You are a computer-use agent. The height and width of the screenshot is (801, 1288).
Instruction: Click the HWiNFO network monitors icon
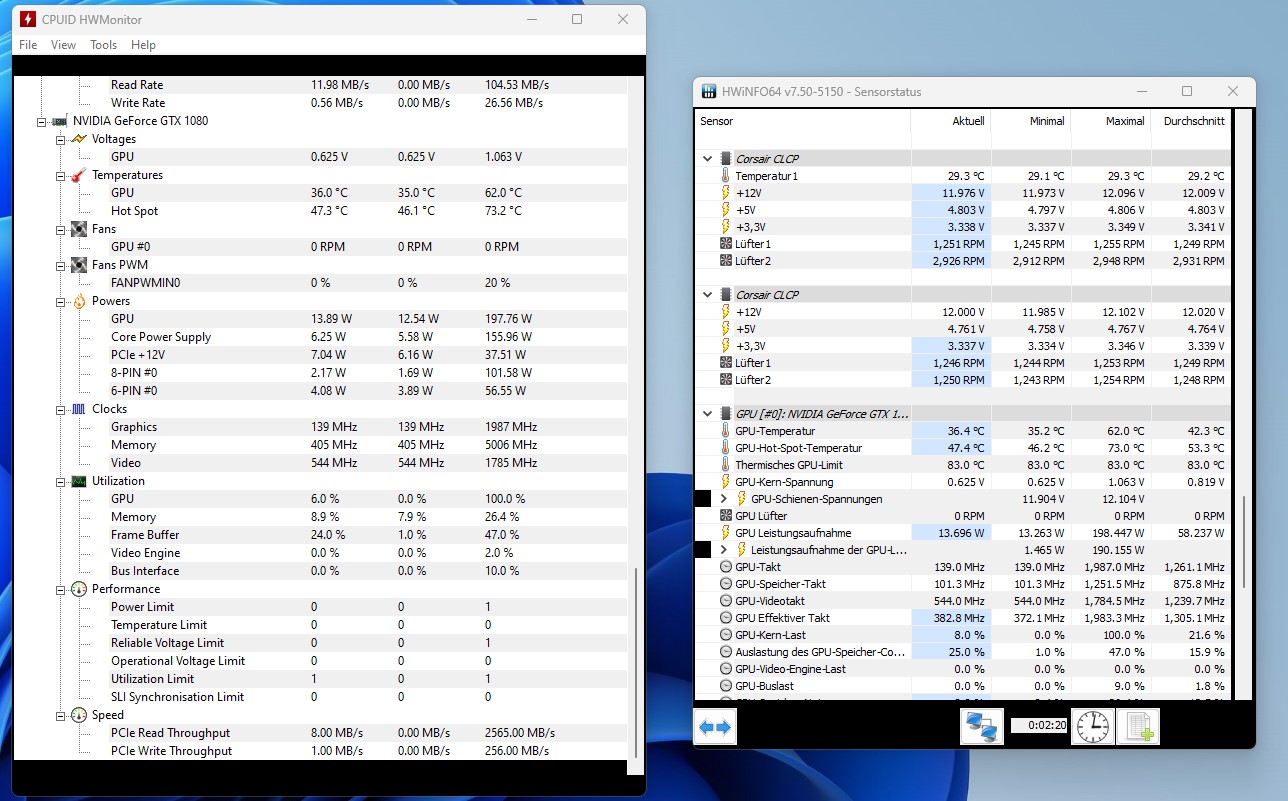tap(981, 727)
